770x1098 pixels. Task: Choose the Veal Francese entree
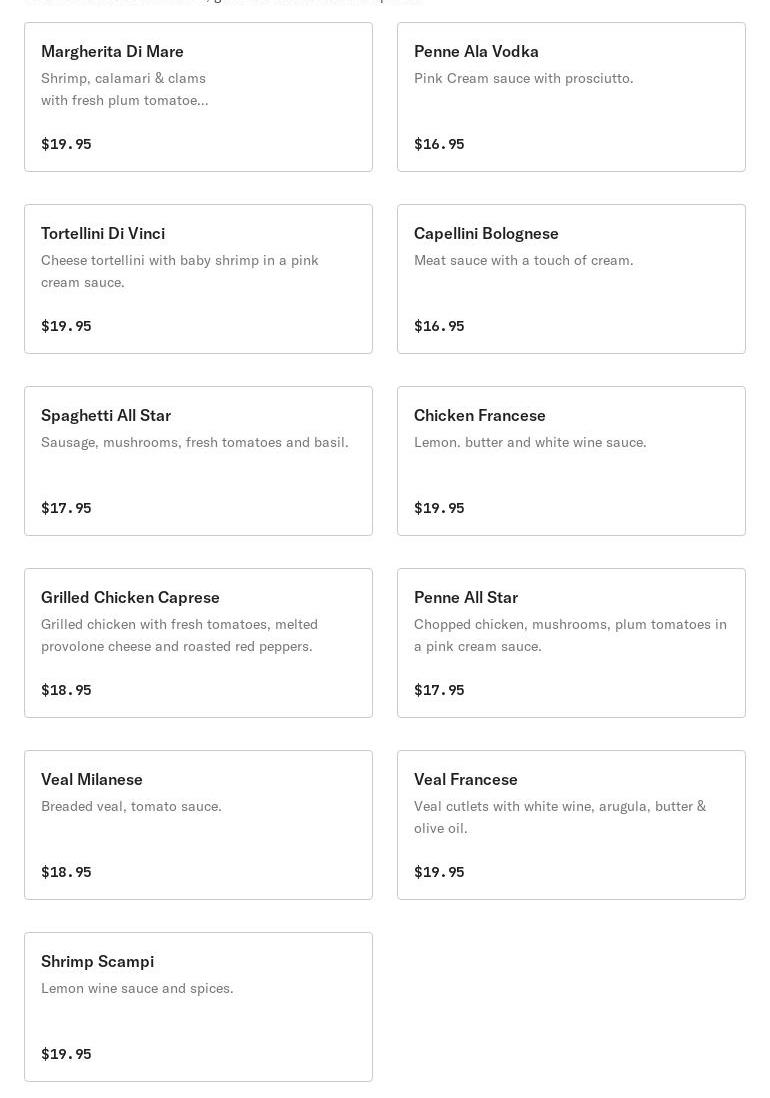[x=571, y=825]
